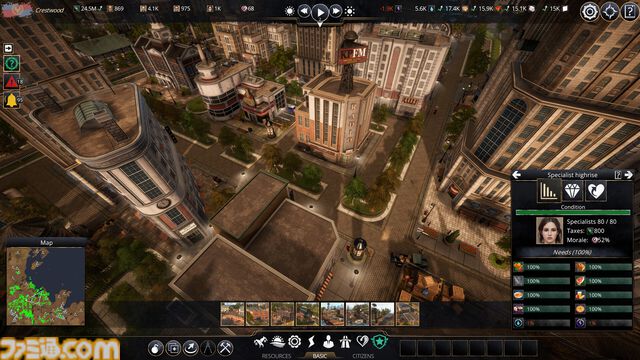640x360 pixels.
Task: Speed up game with fast-forward button
Action: pyautogui.click(x=336, y=11)
